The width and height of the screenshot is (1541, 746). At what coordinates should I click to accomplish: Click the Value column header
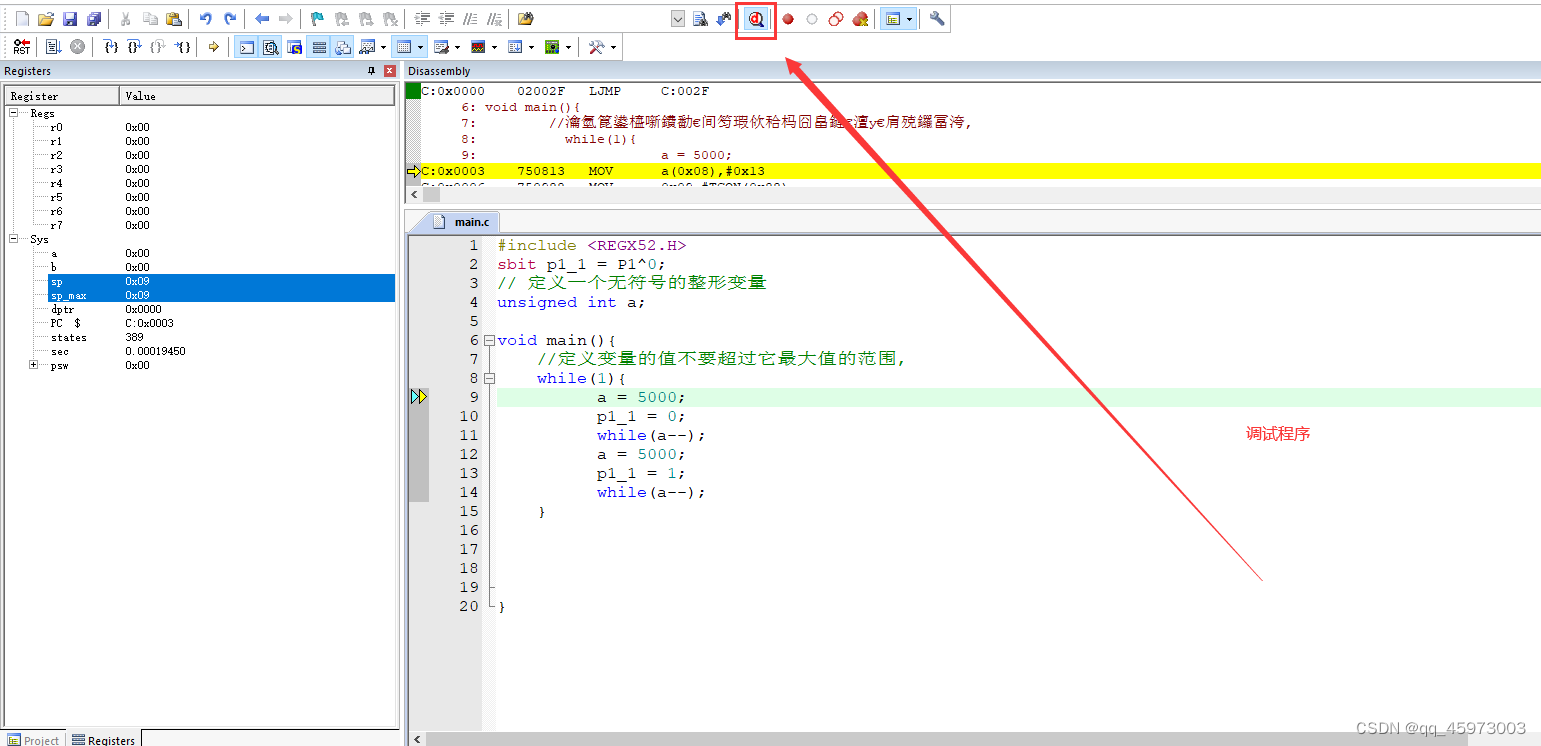(x=257, y=96)
